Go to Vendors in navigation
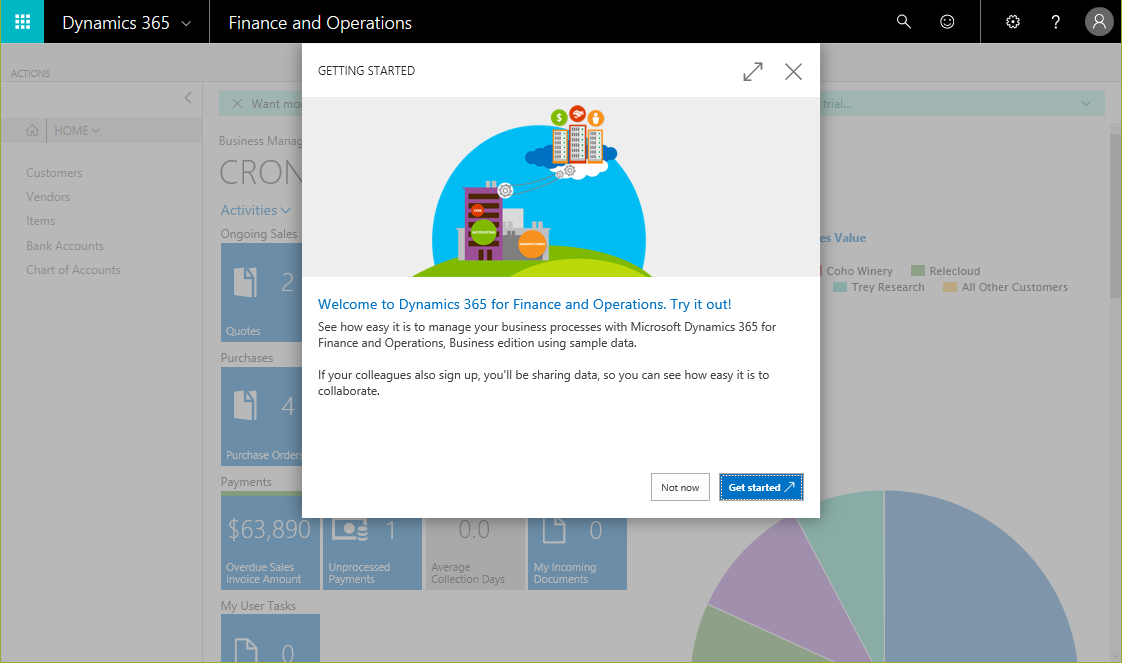This screenshot has width=1122, height=663. [48, 197]
